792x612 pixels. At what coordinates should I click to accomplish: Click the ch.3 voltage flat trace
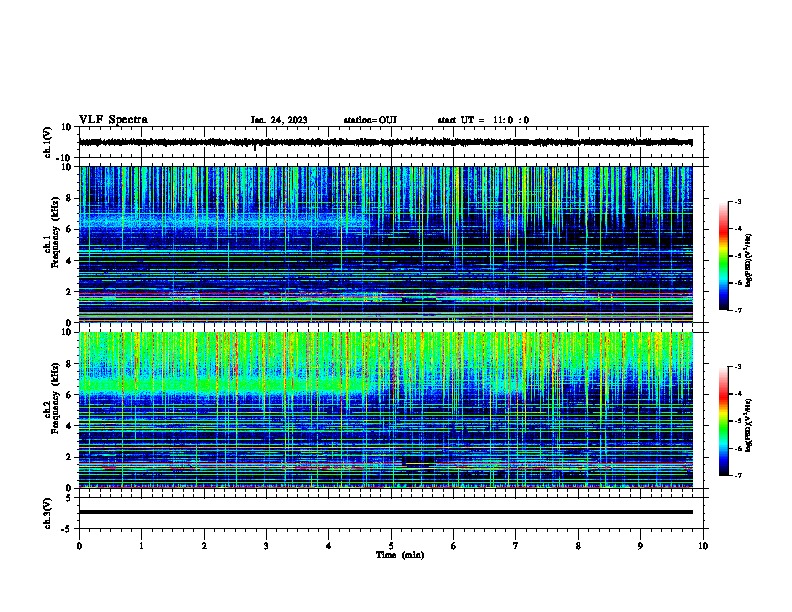pos(386,512)
